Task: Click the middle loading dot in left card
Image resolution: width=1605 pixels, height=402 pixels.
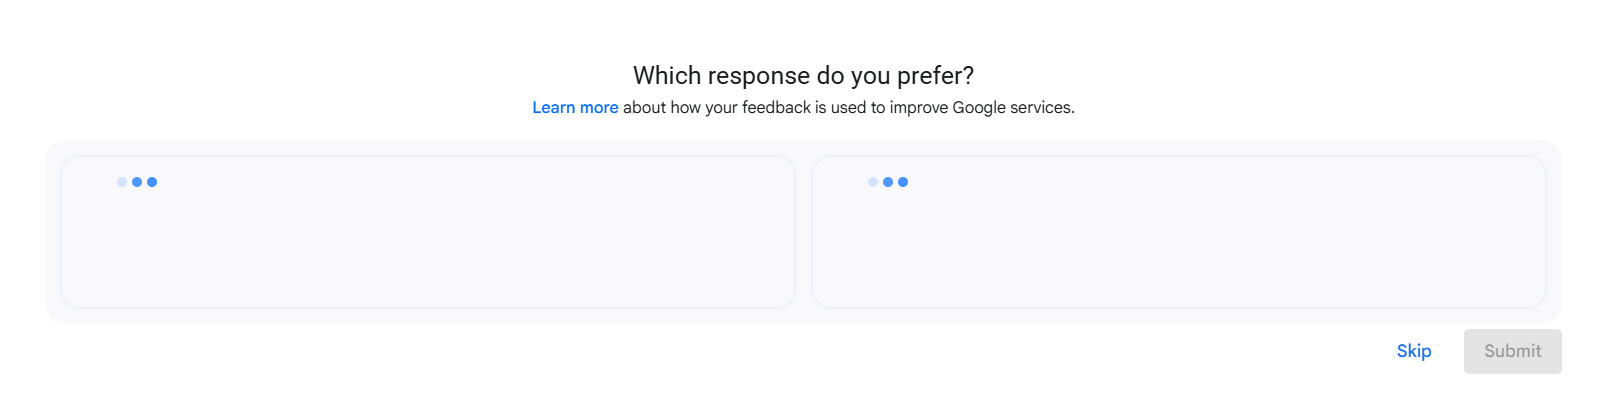Action: point(137,182)
